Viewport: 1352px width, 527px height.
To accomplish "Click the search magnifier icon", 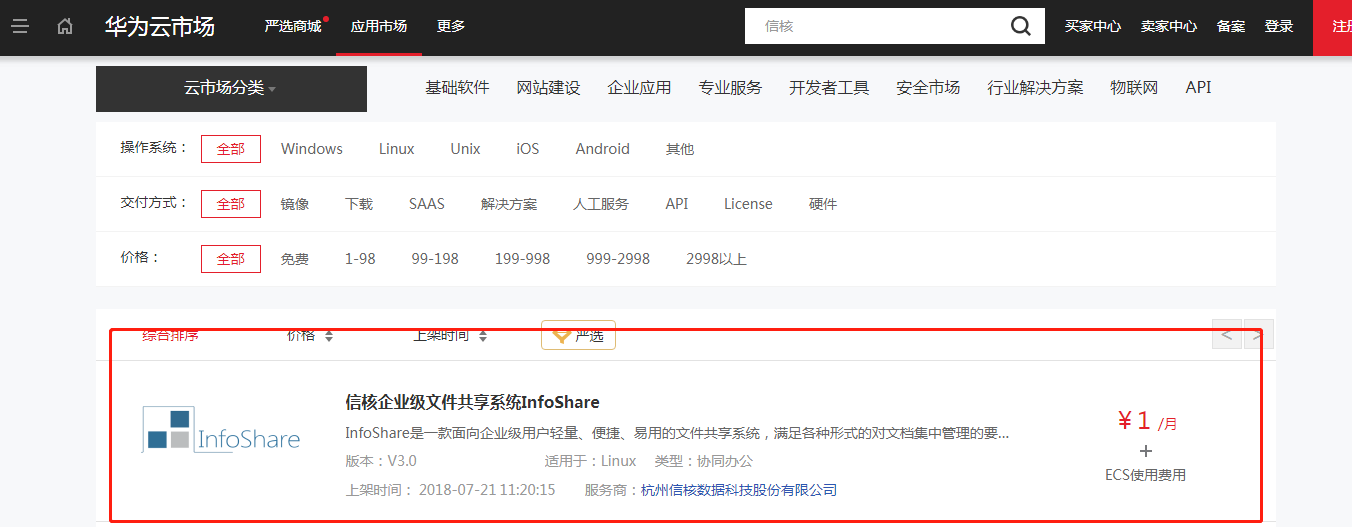I will point(1020,26).
